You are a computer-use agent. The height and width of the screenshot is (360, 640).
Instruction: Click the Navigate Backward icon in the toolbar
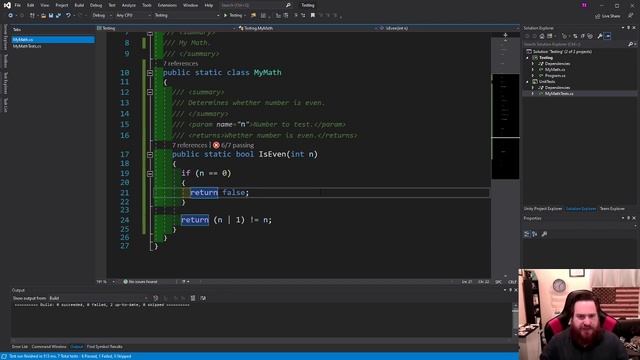(10, 16)
